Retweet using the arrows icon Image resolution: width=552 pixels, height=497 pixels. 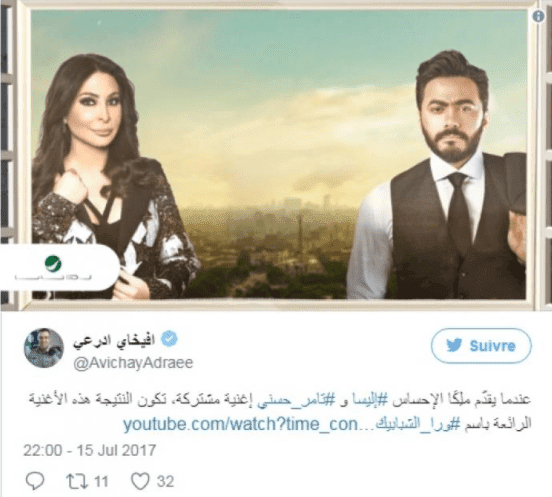(x=77, y=481)
